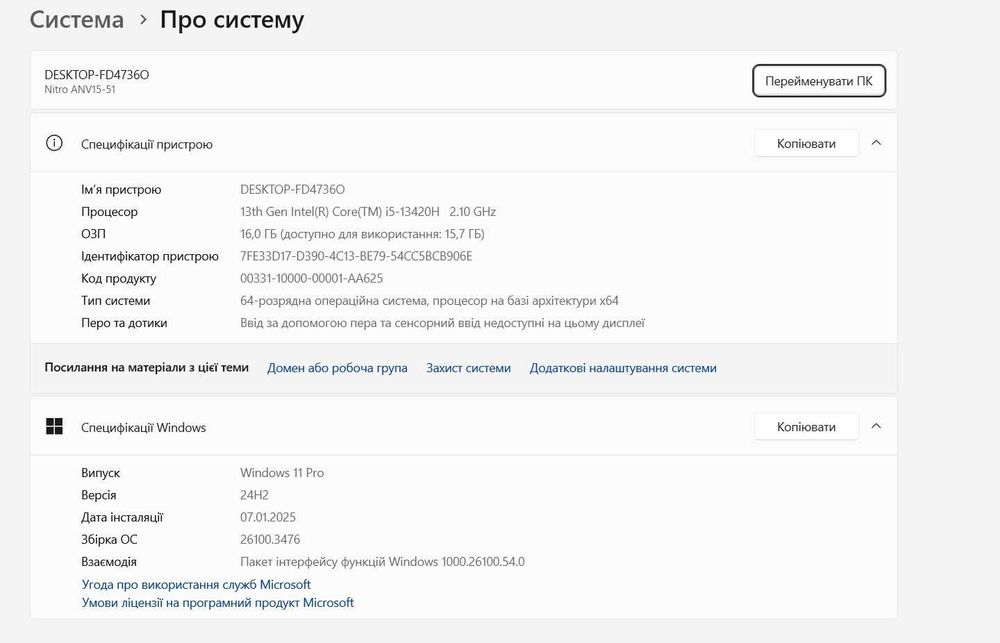Screen dimensions: 1000x643
Task: Click the Ідентифікатор пристрою label
Action: [x=150, y=256]
